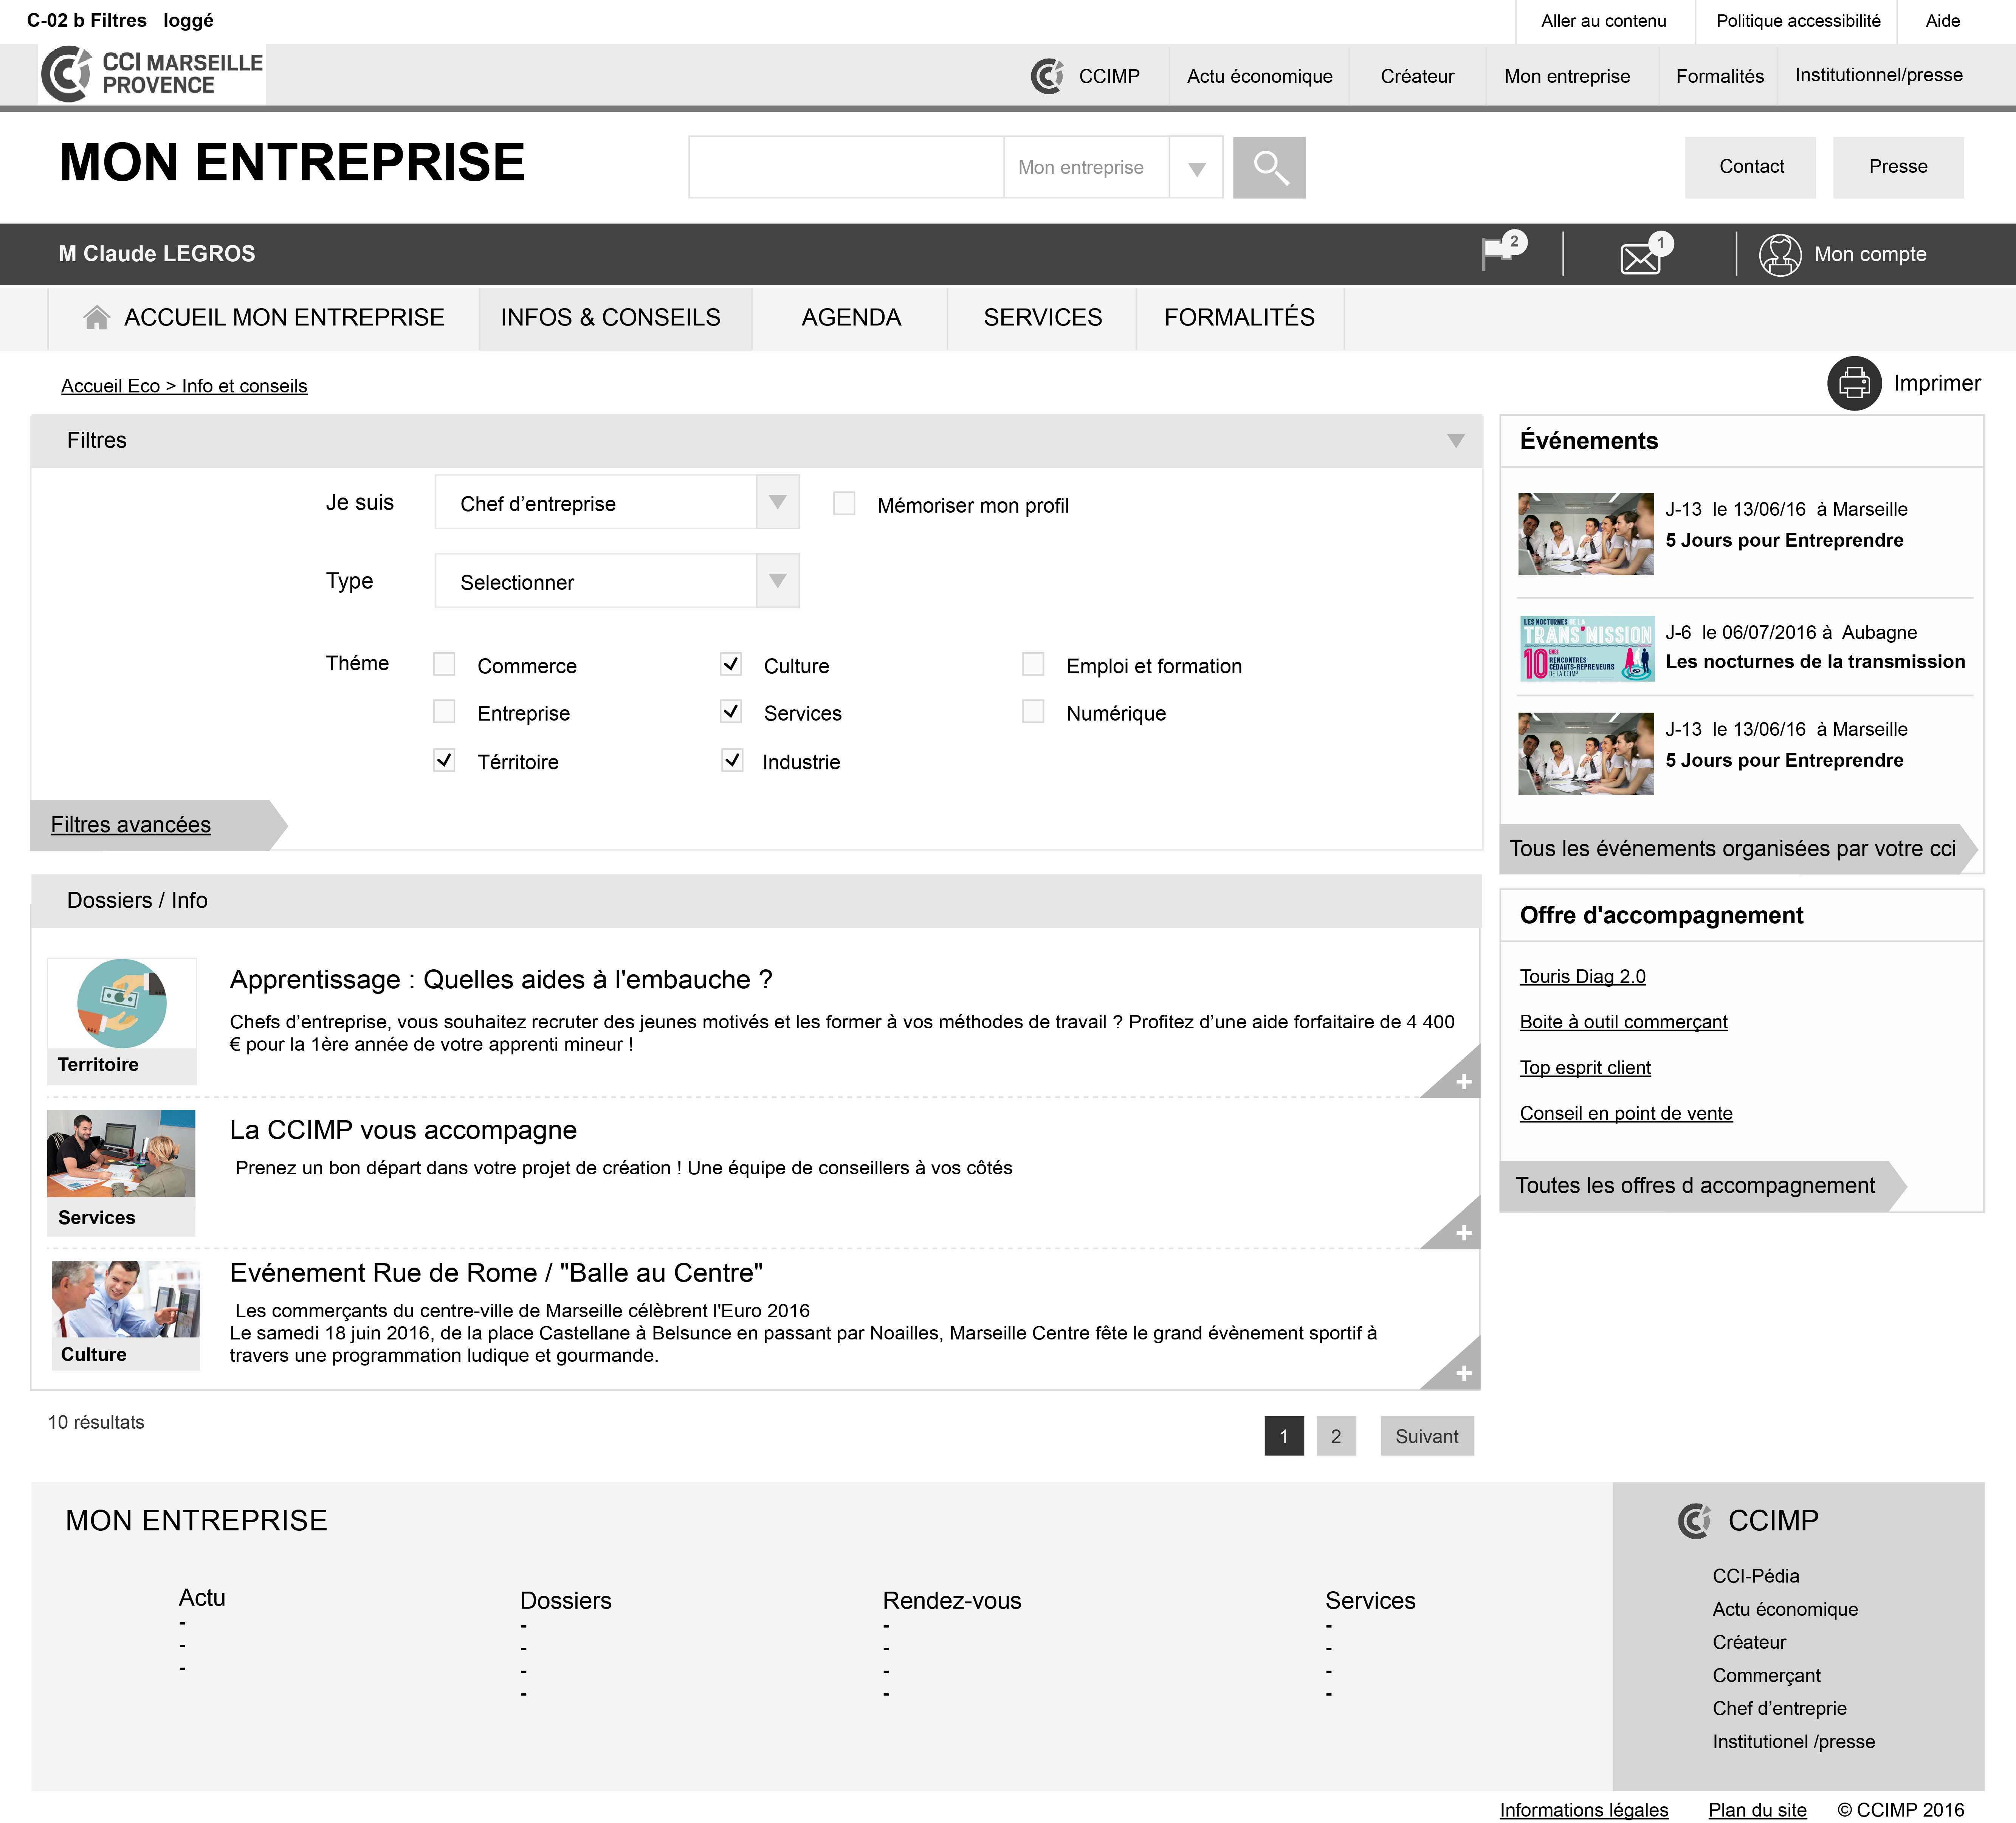The height and width of the screenshot is (1823, 2016).
Task: Click the CCIMP swirl icon in top navigation
Action: [x=1047, y=76]
